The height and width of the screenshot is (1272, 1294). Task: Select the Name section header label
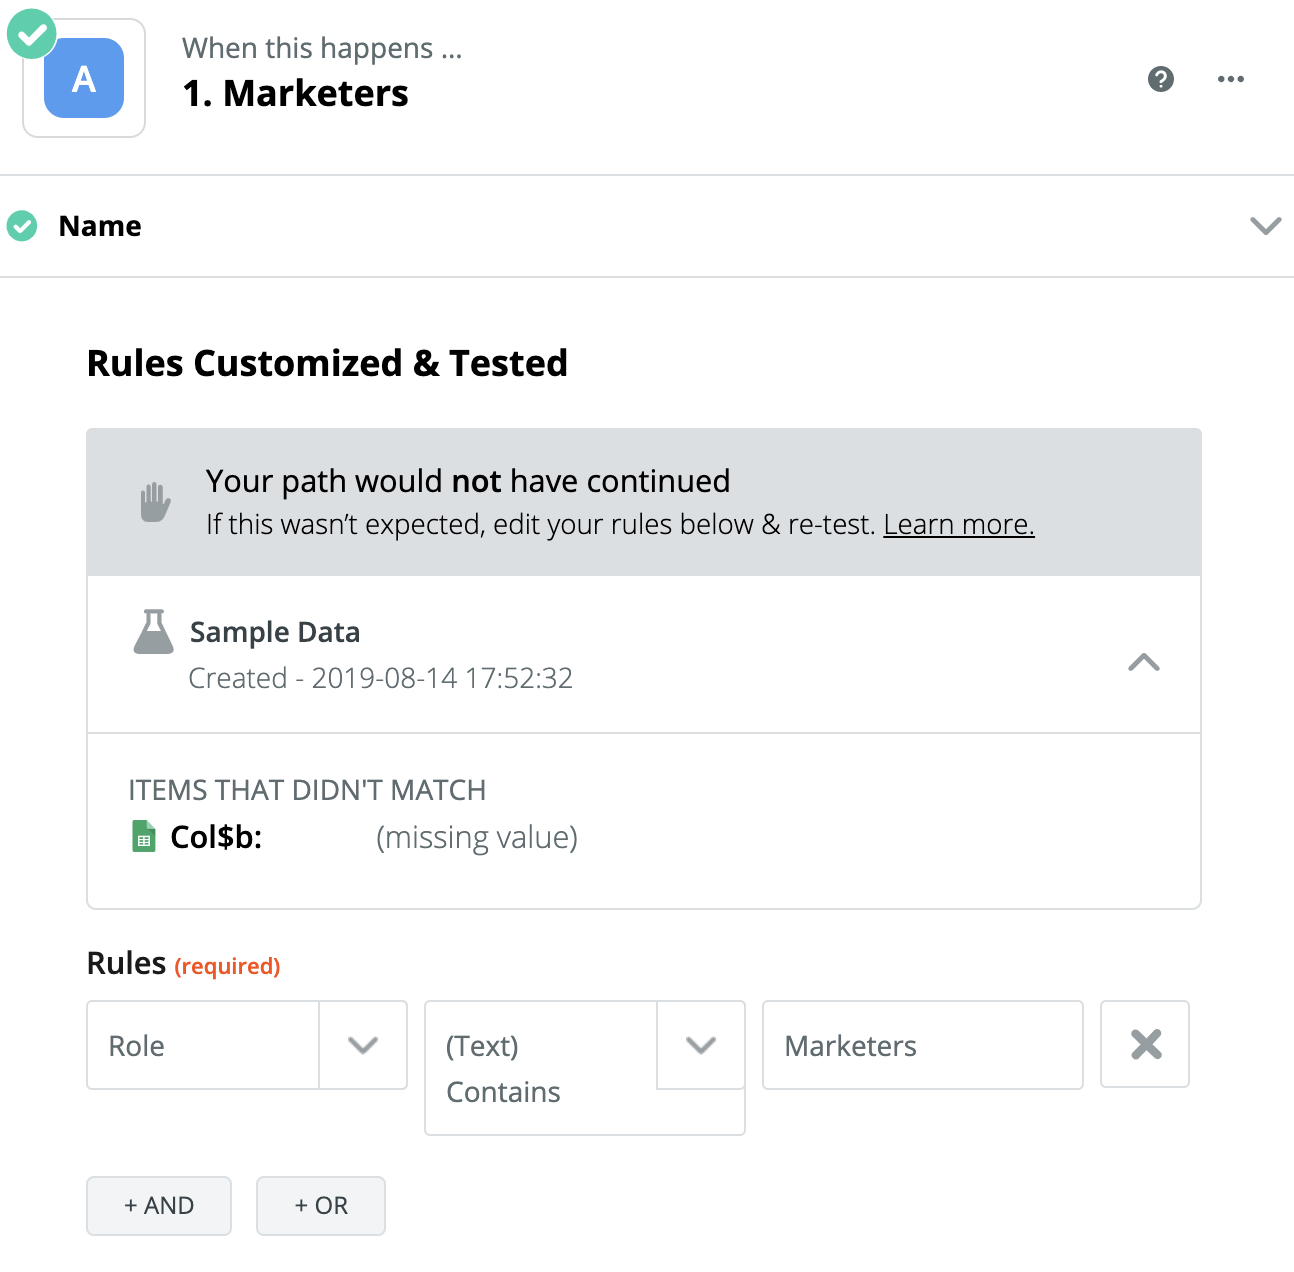tap(100, 226)
